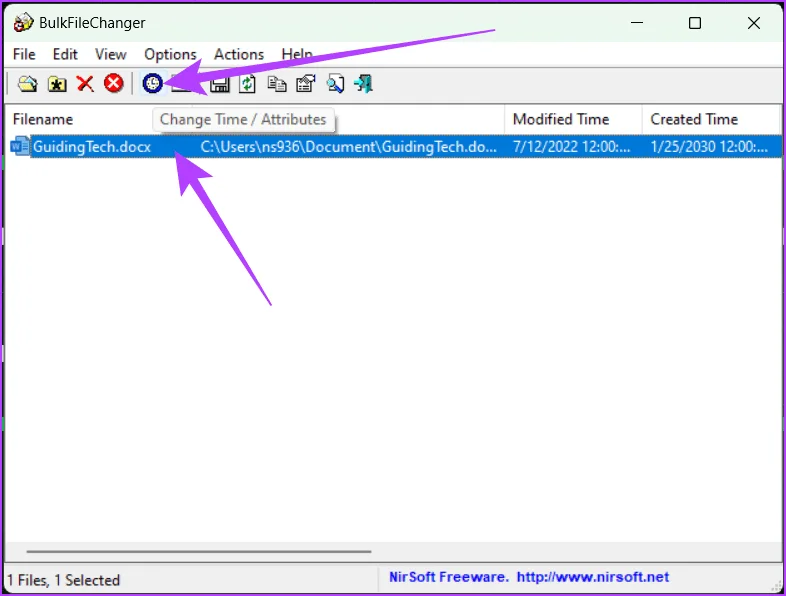
Task: Click the Word document icon beside GuidingTech.docx
Action: tap(20, 146)
